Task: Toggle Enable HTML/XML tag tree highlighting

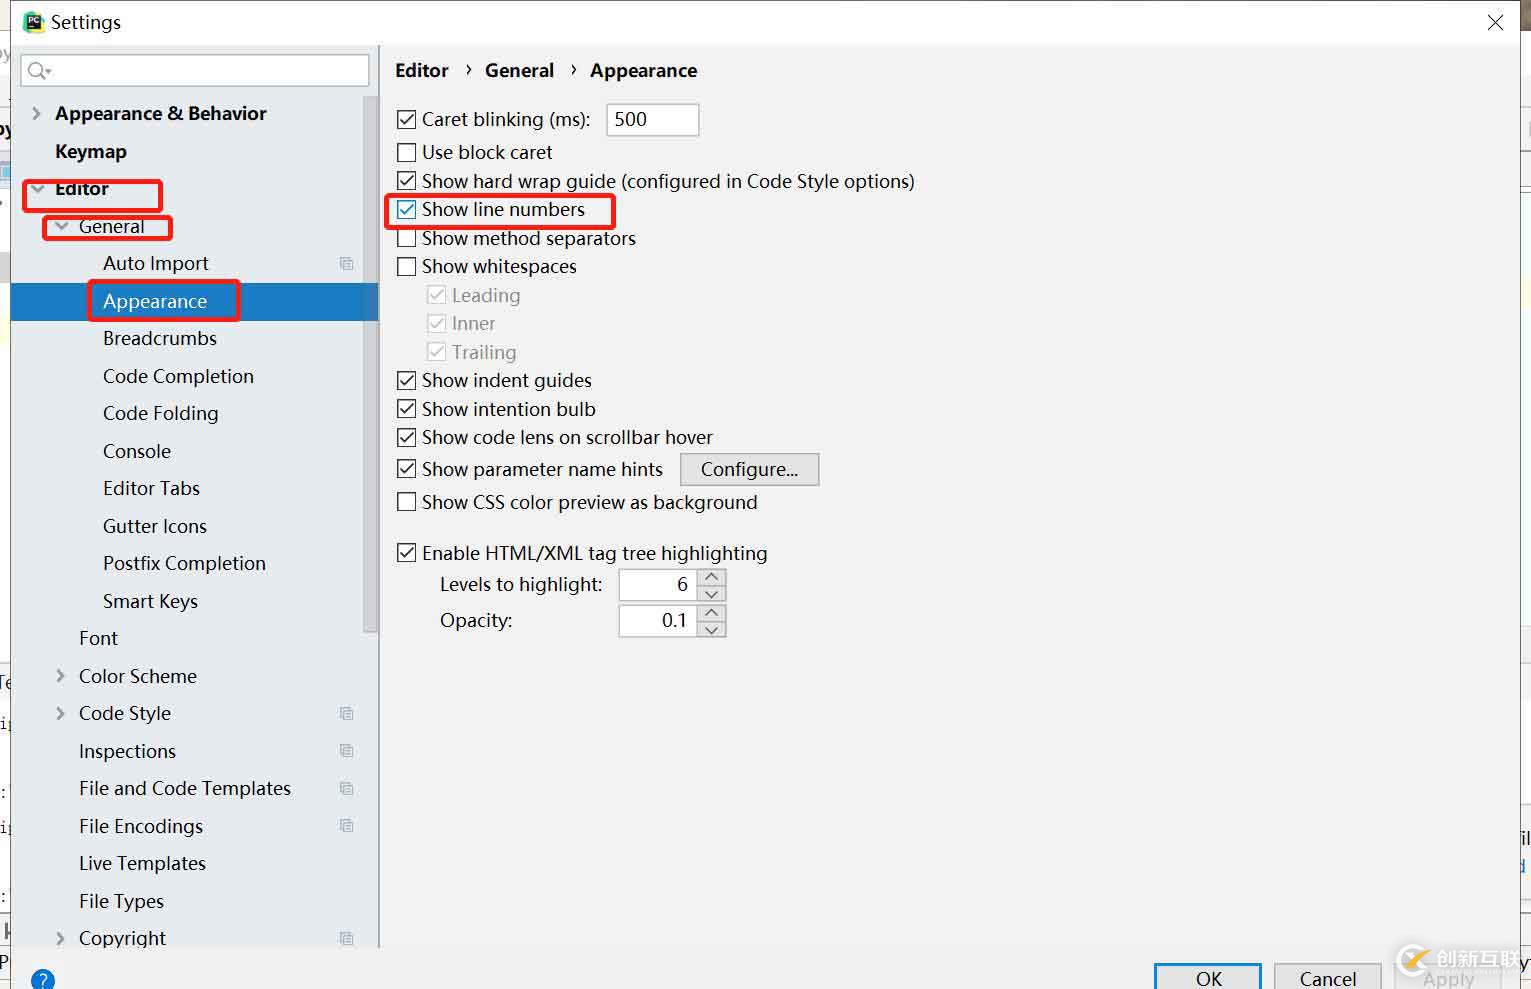Action: coord(406,553)
